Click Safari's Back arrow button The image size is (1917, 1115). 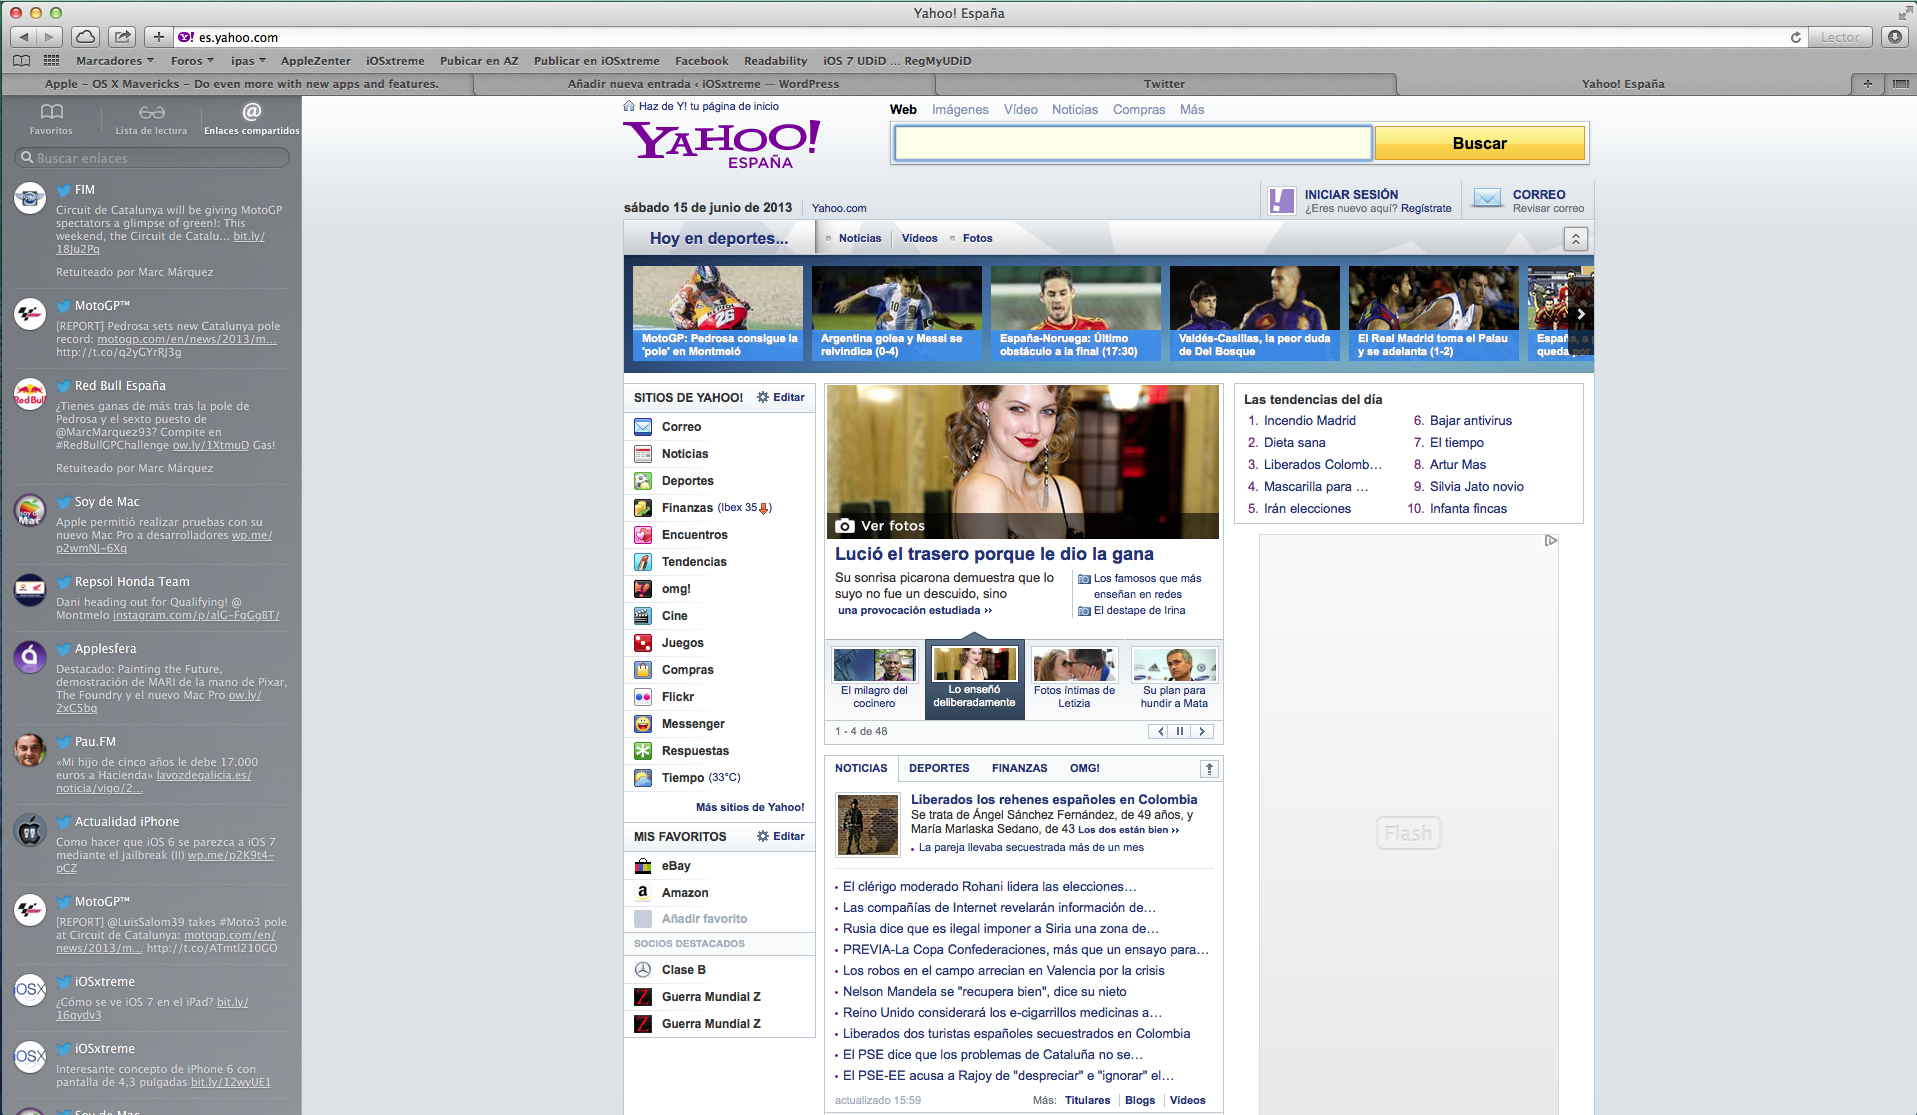point(24,37)
